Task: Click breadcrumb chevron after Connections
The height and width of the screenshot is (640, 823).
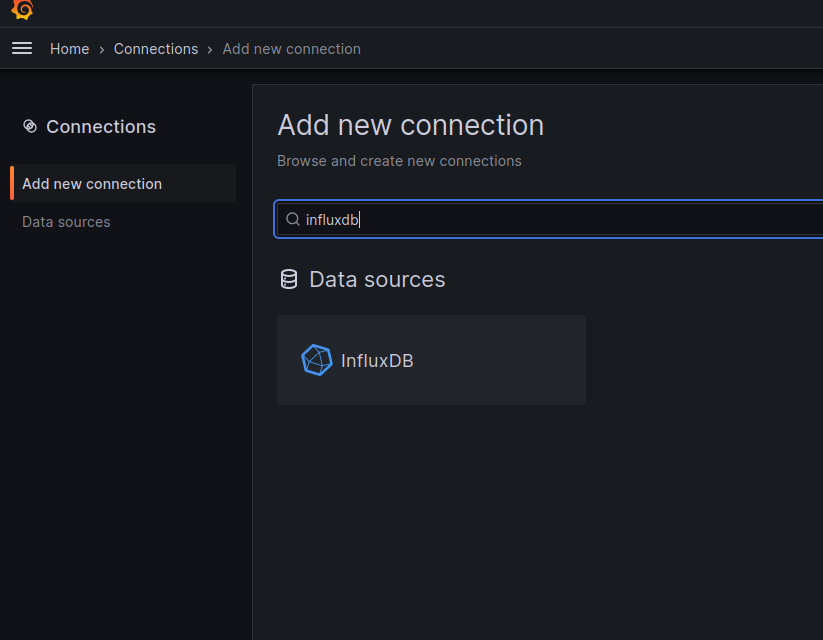Action: click(x=210, y=49)
